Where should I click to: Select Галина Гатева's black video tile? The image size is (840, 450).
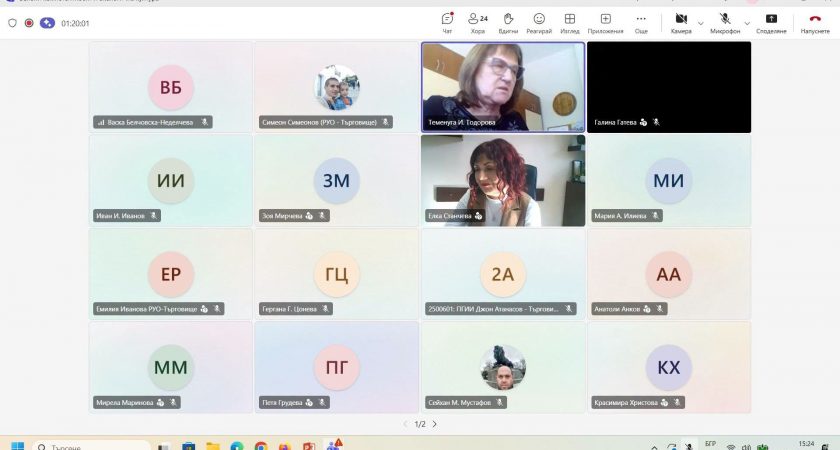669,87
